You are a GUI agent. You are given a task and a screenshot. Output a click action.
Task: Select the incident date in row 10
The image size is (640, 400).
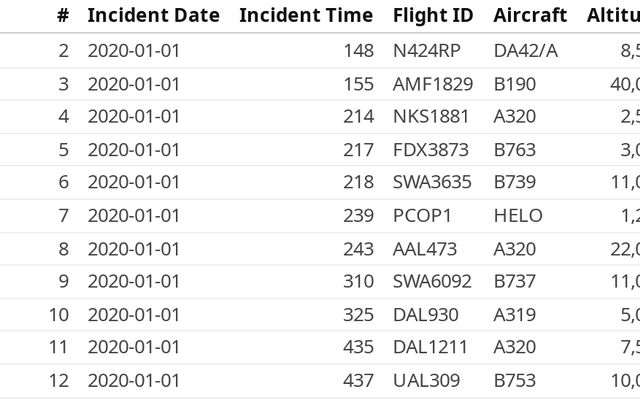click(134, 314)
